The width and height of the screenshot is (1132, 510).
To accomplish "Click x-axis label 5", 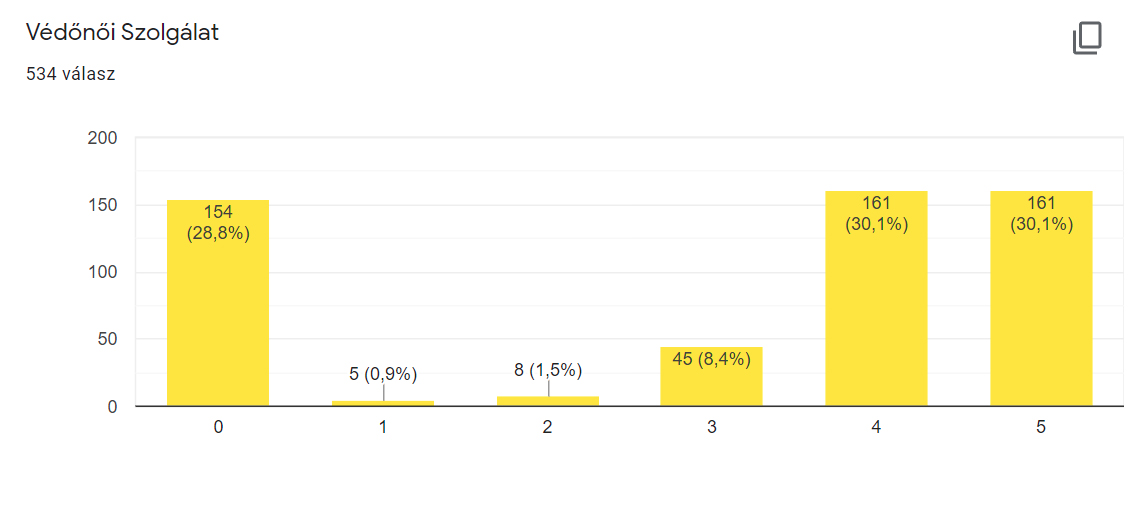I will tap(1041, 428).
